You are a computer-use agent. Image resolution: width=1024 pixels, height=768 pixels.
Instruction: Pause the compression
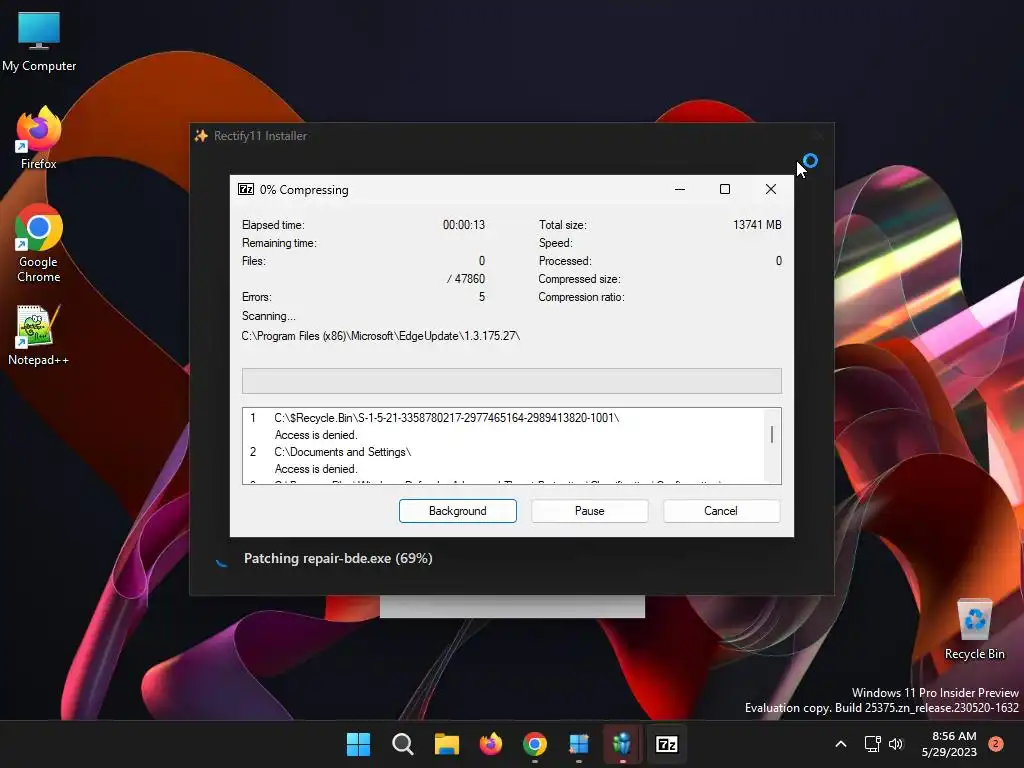pos(590,511)
